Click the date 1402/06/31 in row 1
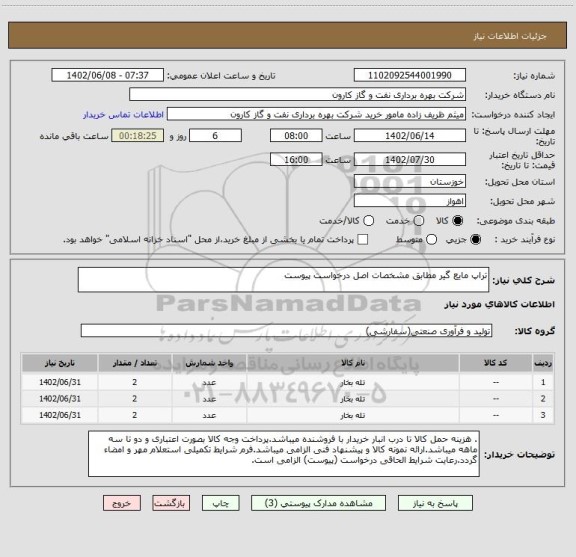The image size is (576, 557). (x=60, y=382)
